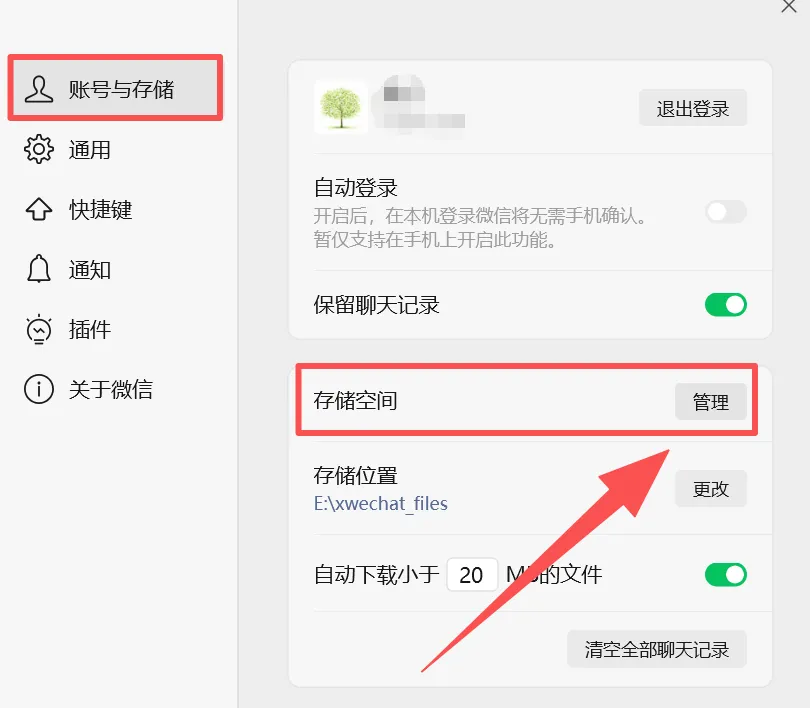Click the info icon for 关于微信

tap(39, 389)
